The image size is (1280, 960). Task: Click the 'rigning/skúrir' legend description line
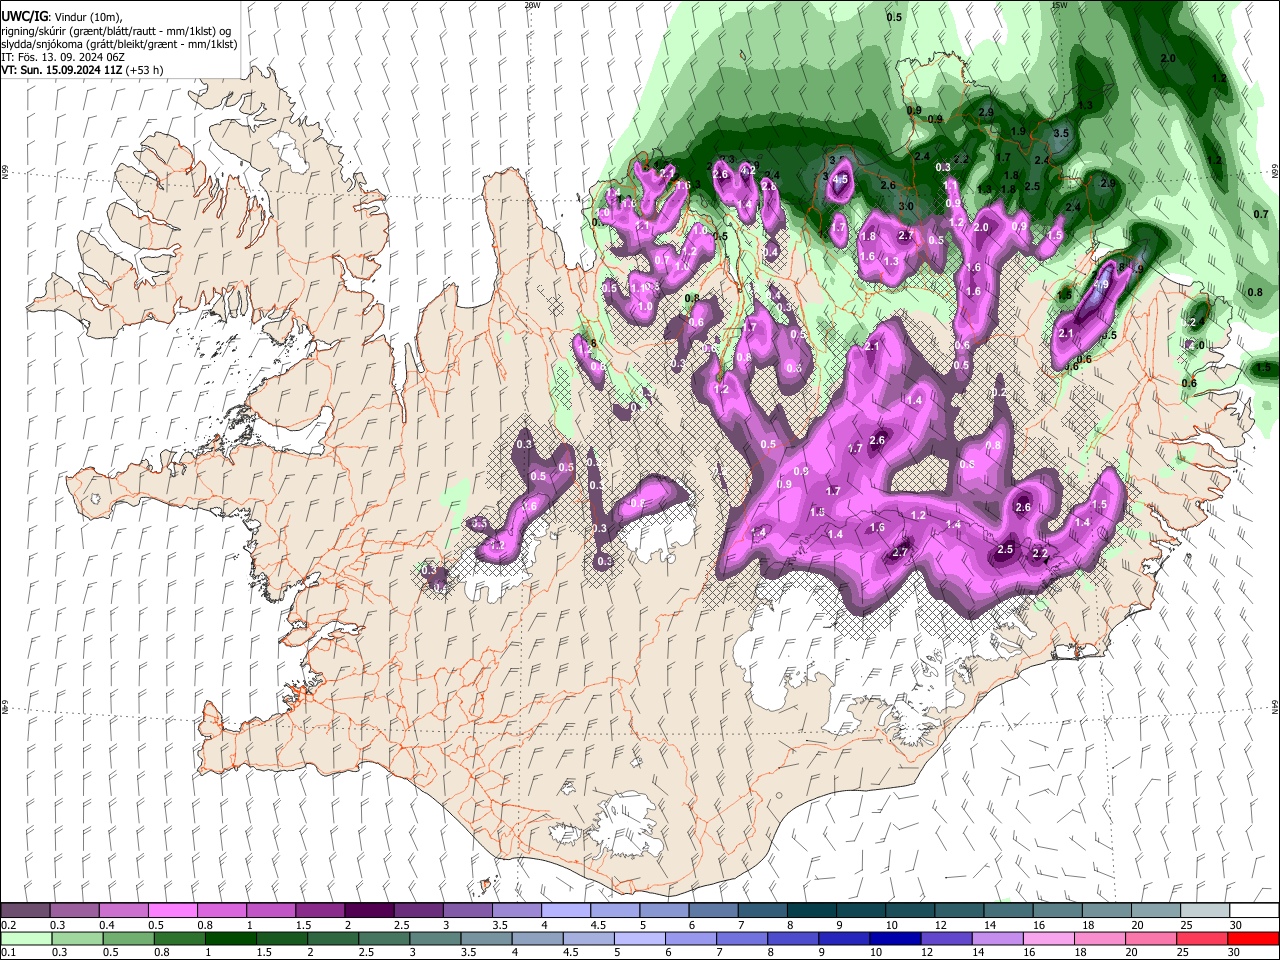click(x=116, y=31)
